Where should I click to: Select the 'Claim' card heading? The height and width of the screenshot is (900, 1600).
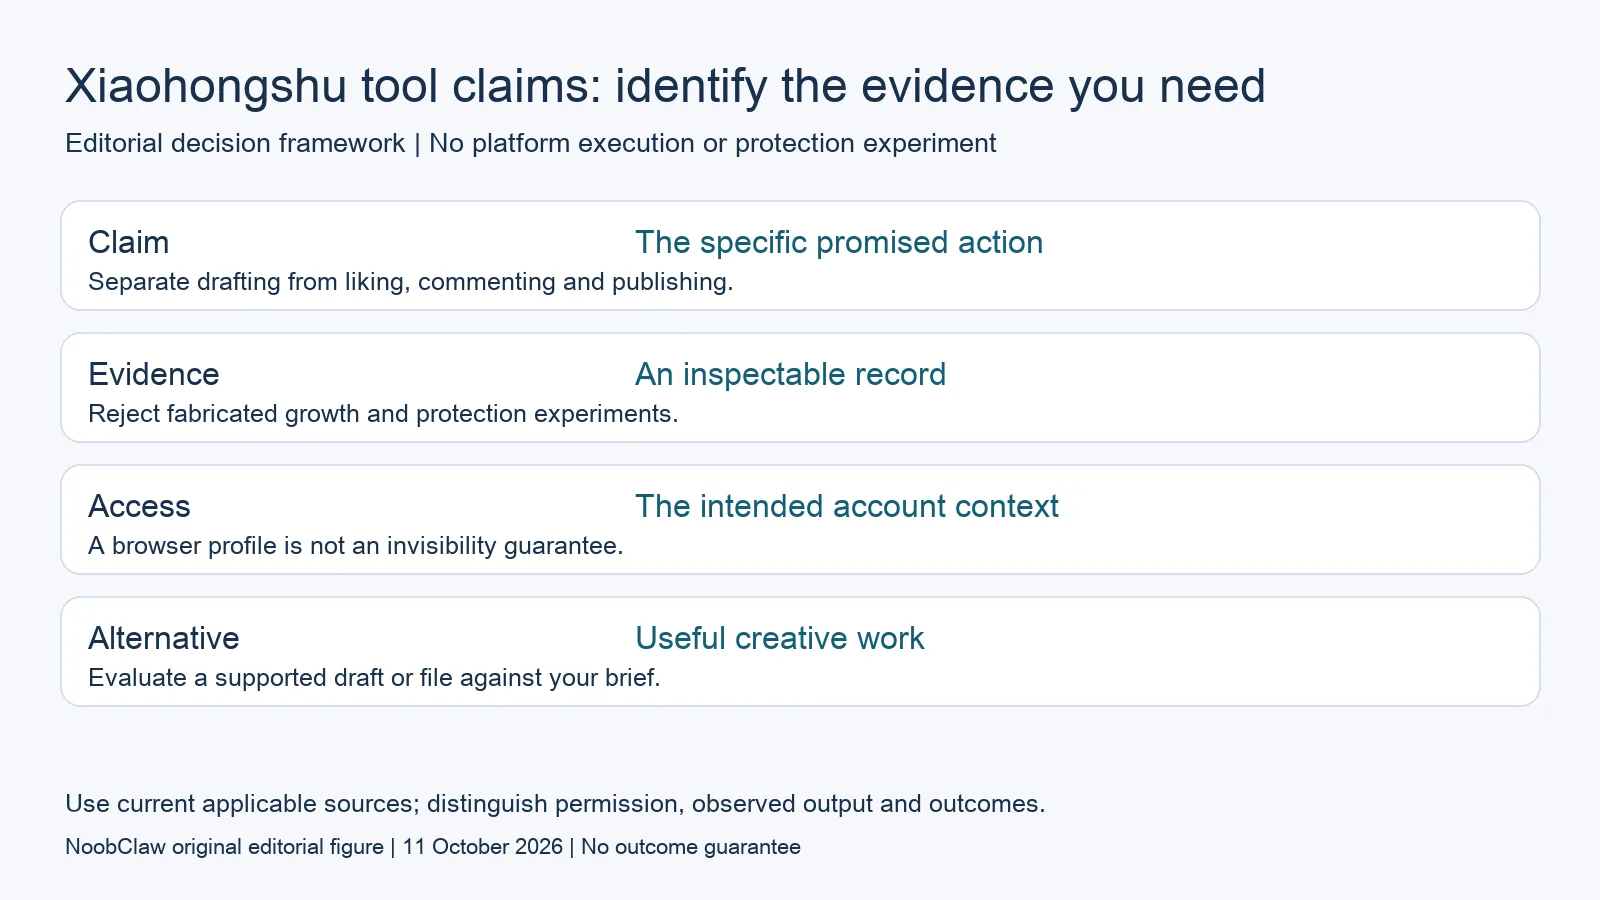(x=128, y=242)
